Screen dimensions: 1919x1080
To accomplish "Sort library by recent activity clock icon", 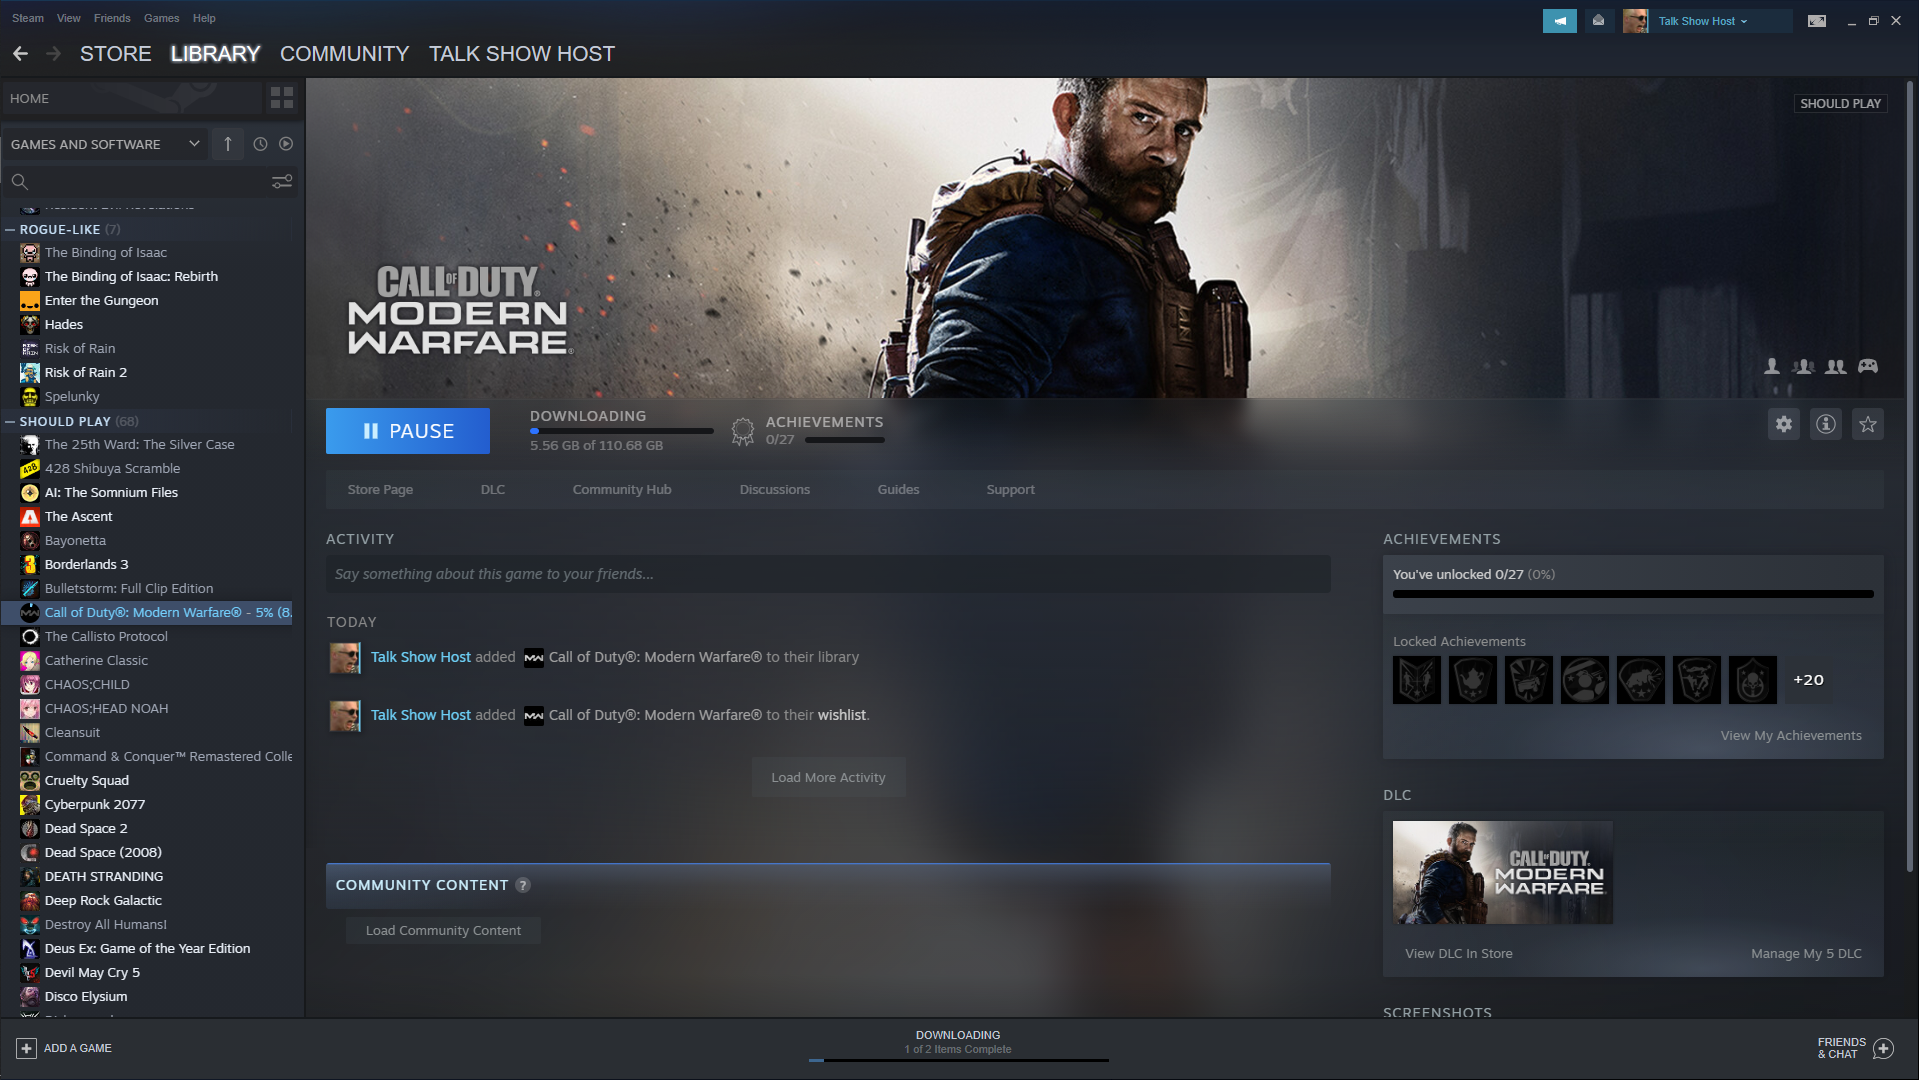I will [260, 144].
